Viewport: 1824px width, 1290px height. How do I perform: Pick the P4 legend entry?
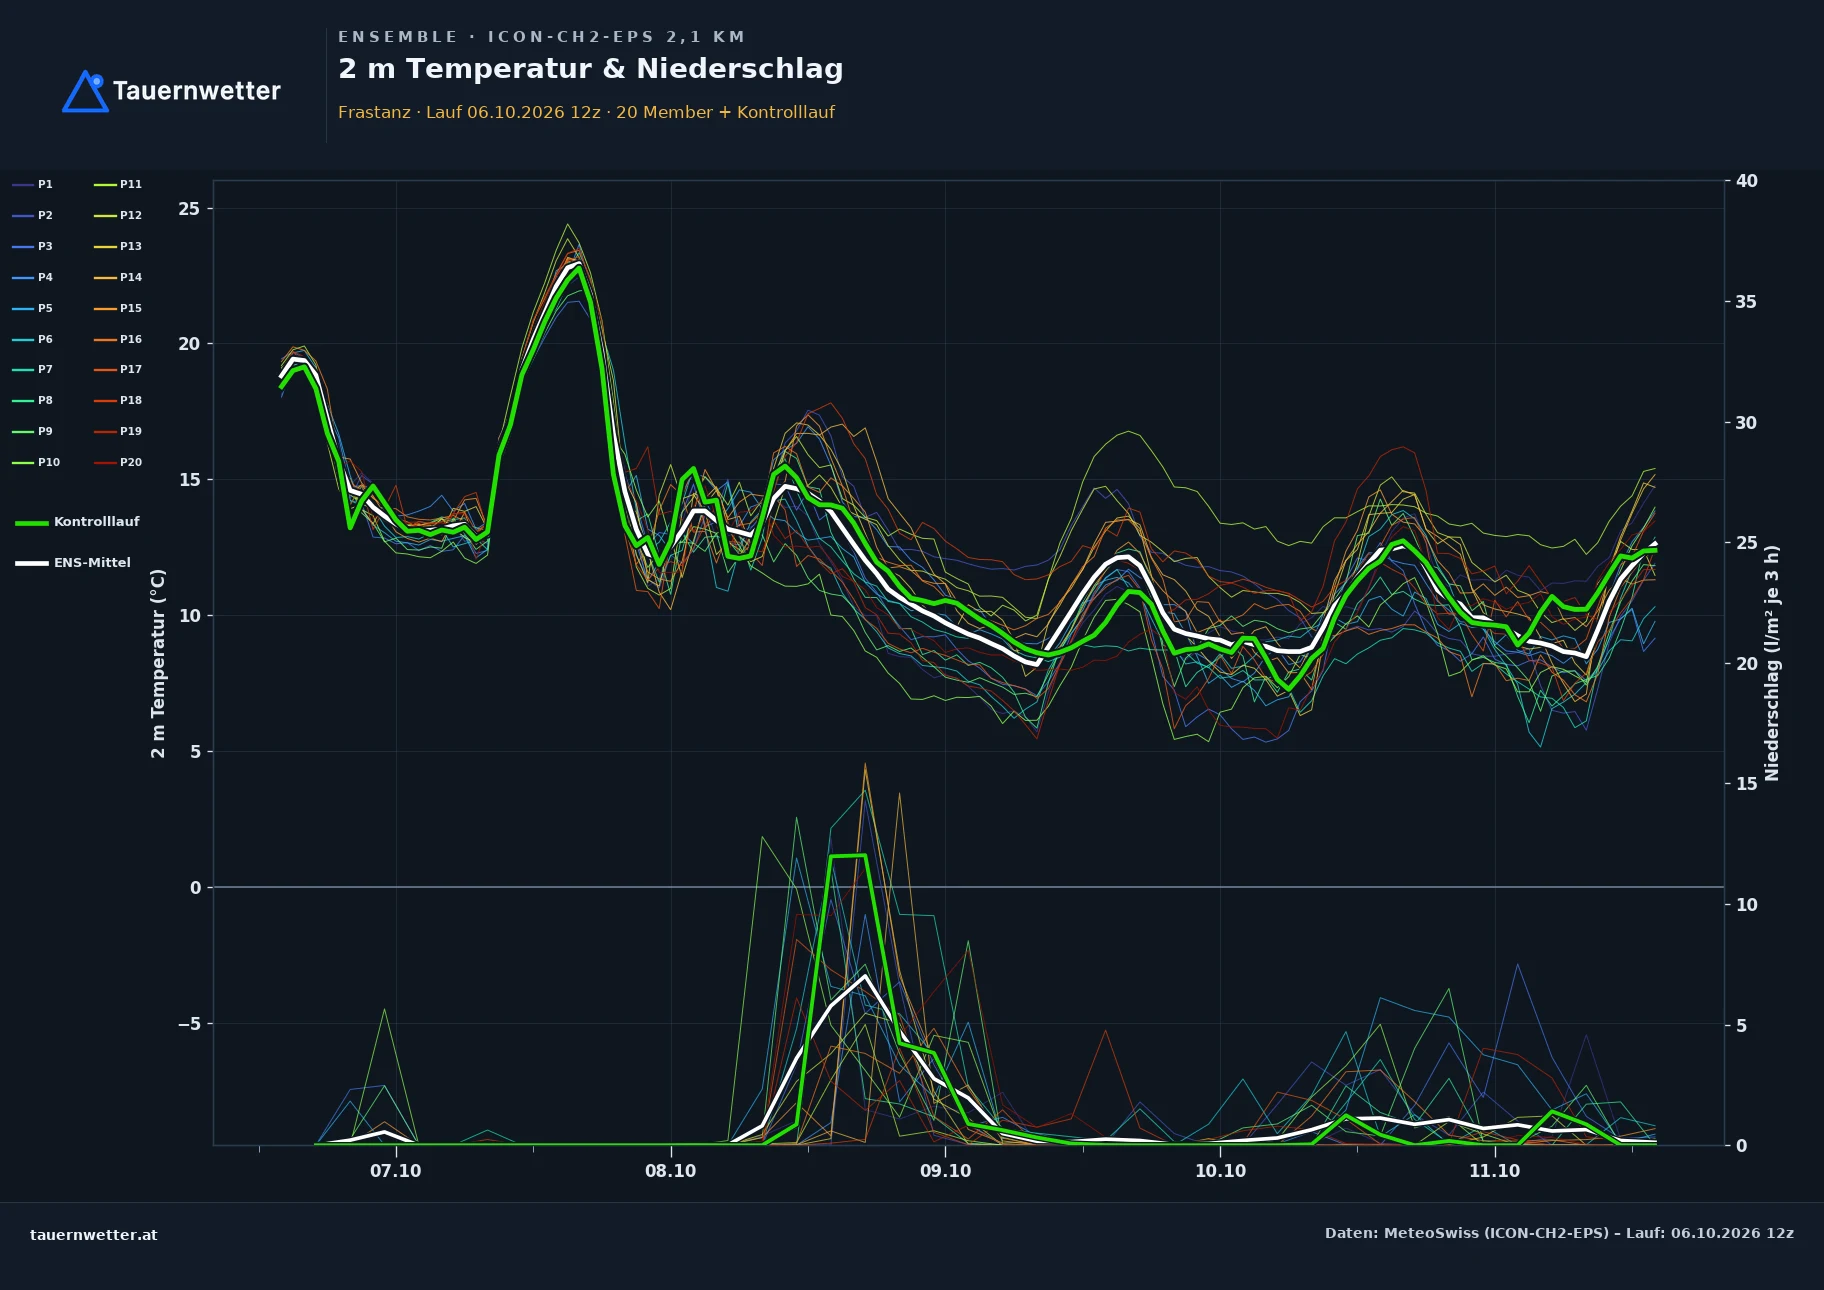tap(33, 277)
